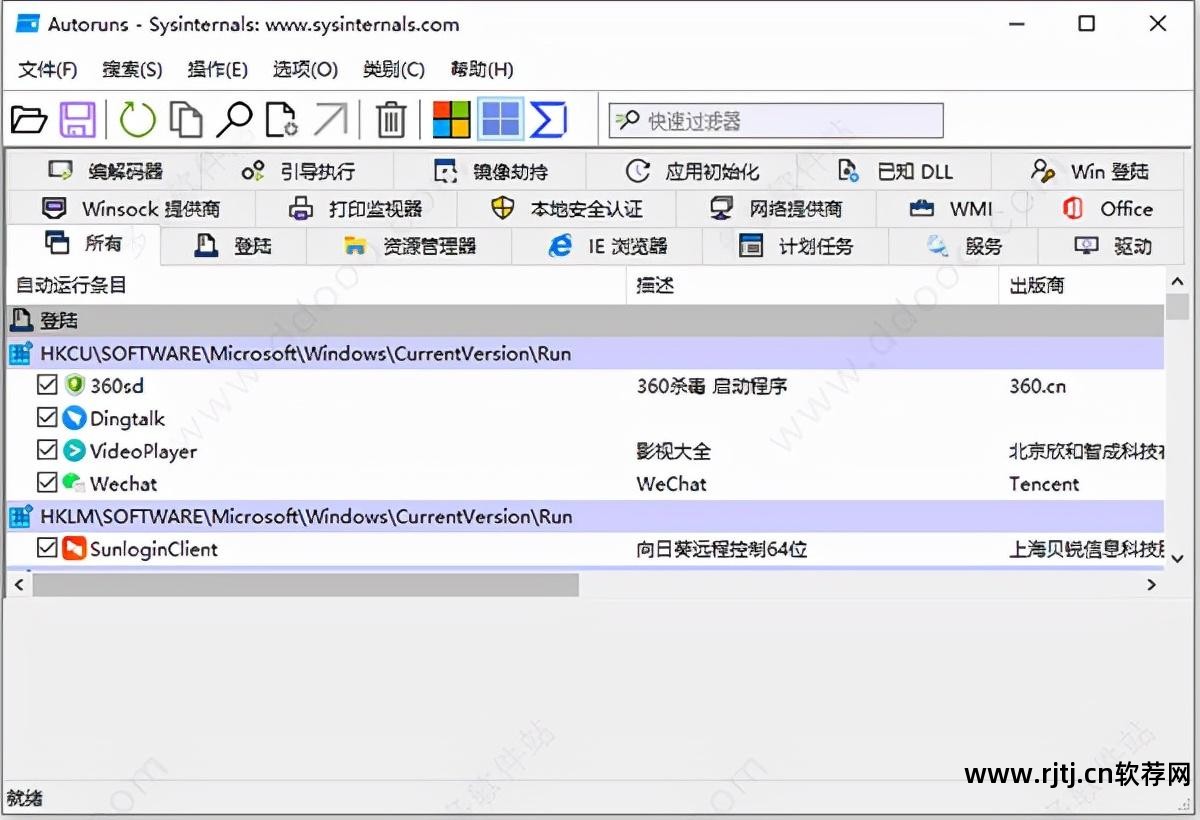Disable the SunloginClient startup entry

pyautogui.click(x=46, y=548)
